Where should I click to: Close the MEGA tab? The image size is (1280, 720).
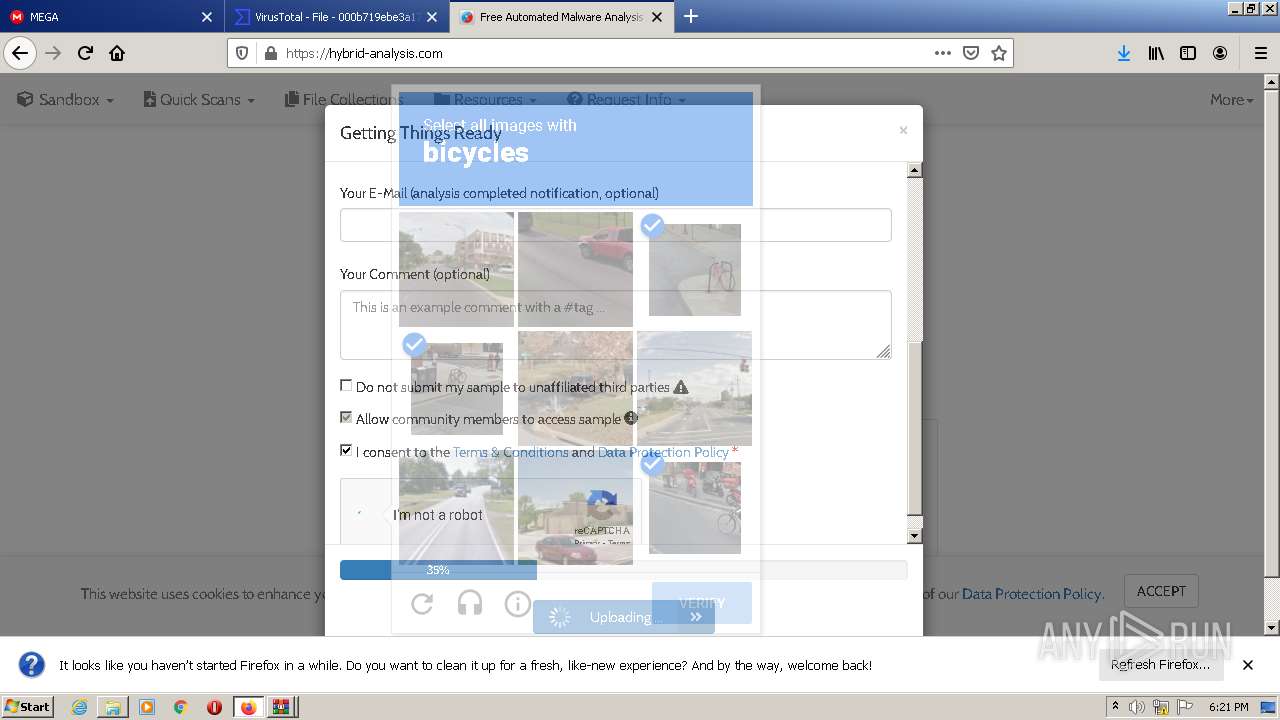[207, 17]
